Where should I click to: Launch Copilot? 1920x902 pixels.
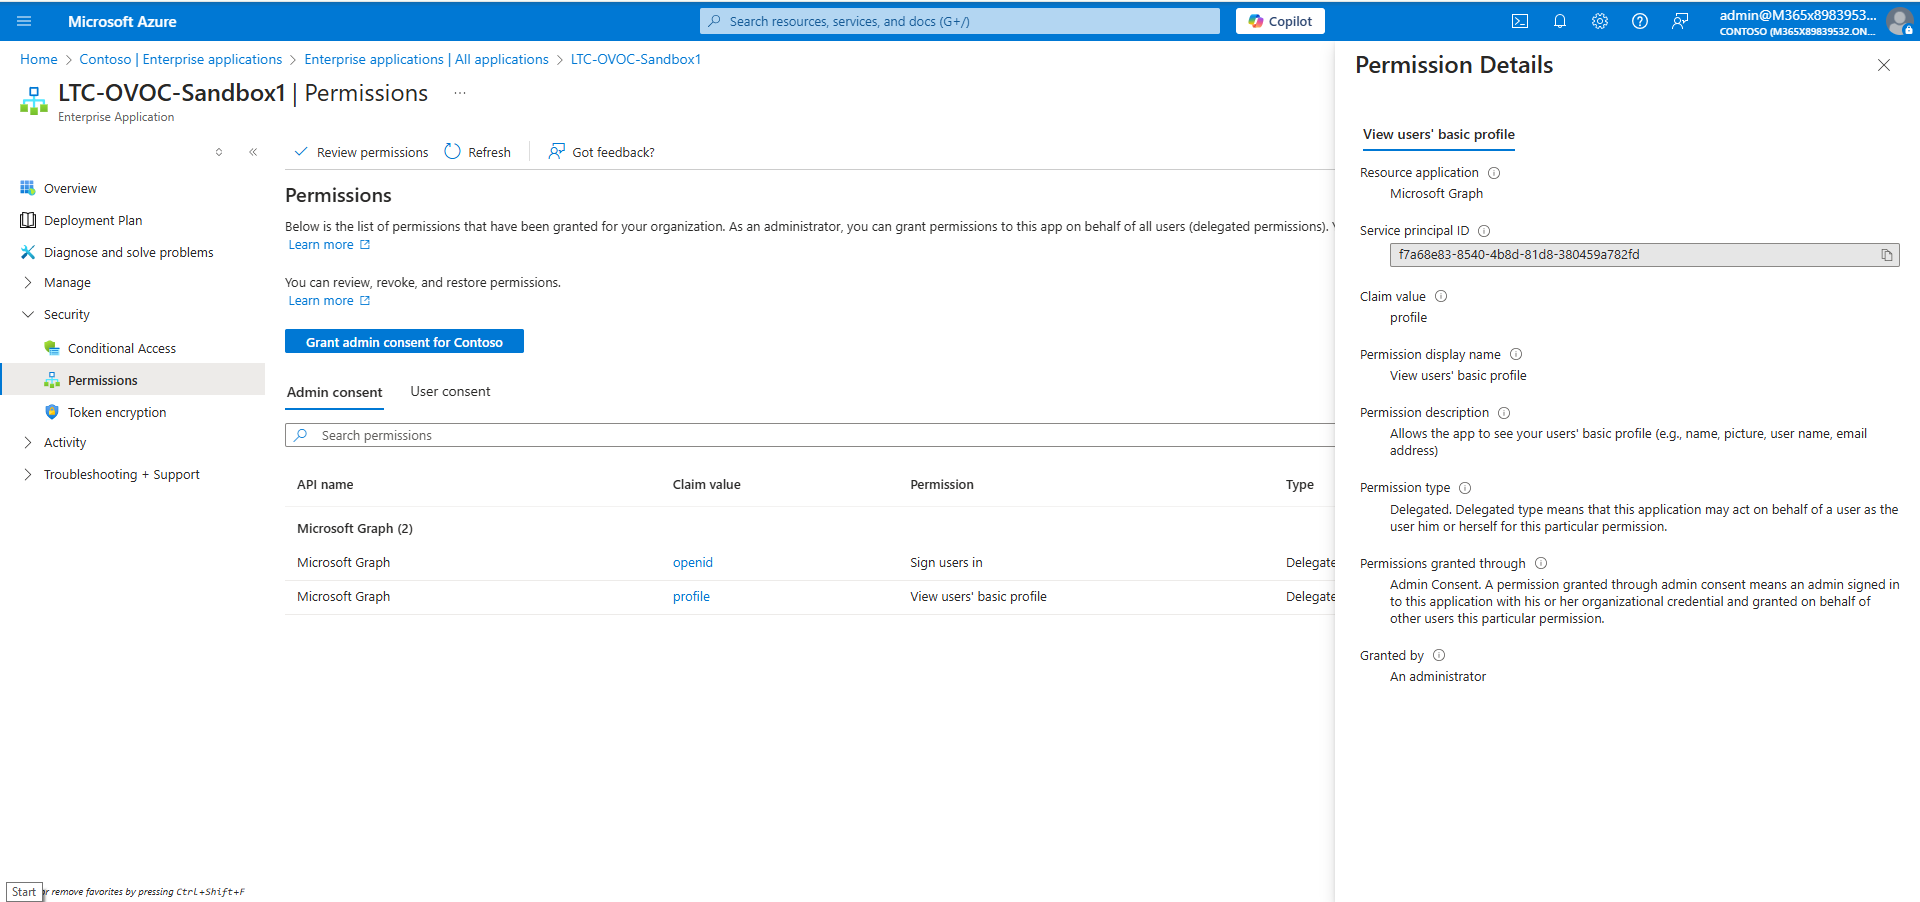tap(1280, 21)
